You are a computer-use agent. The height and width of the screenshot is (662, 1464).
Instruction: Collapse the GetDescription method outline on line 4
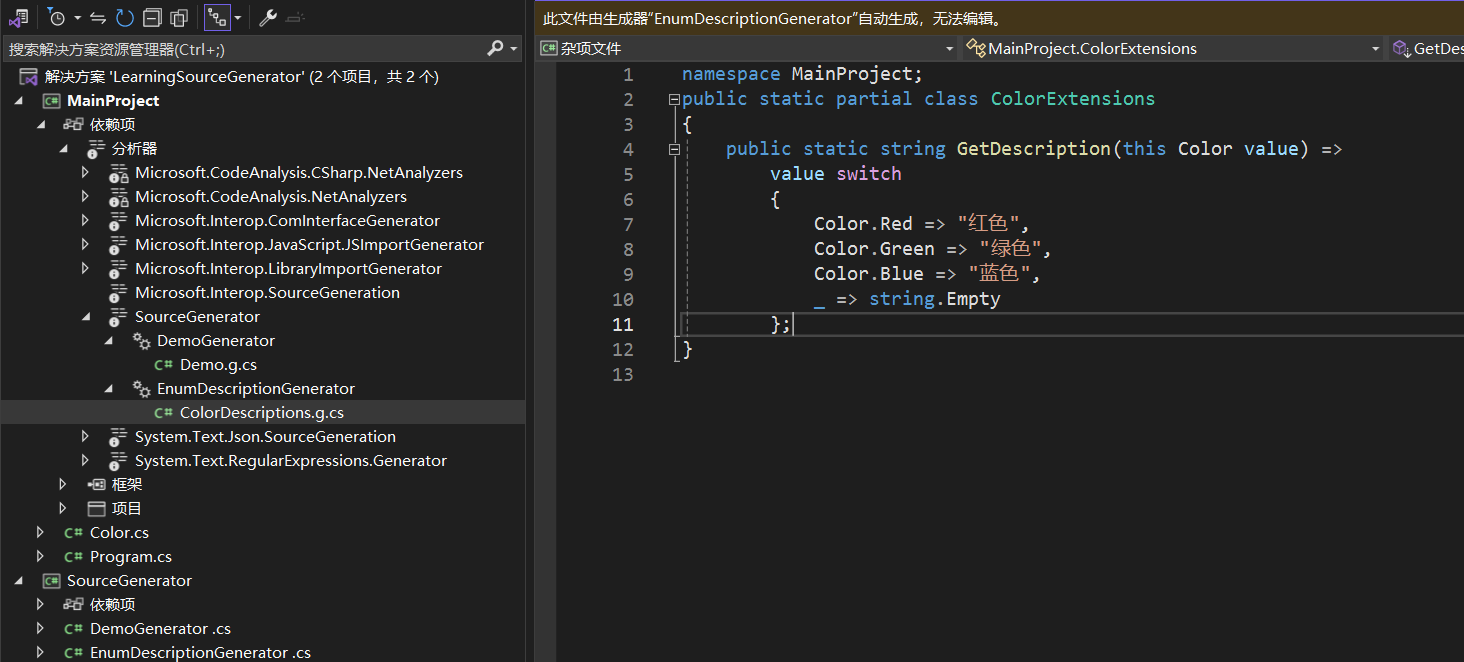(x=675, y=148)
